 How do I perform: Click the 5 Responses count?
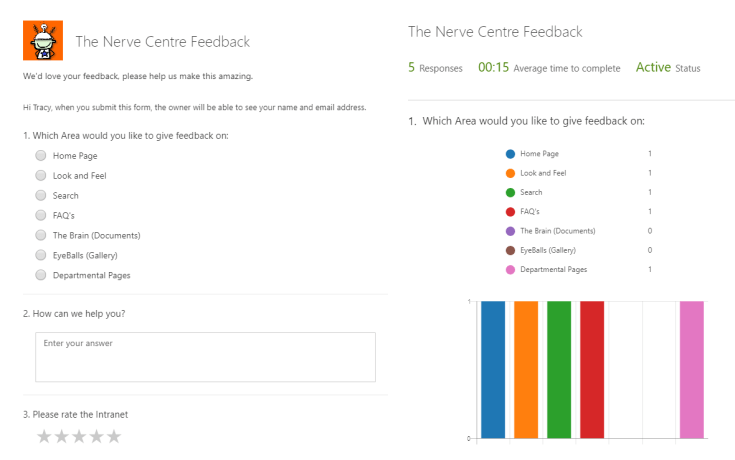pyautogui.click(x=435, y=68)
